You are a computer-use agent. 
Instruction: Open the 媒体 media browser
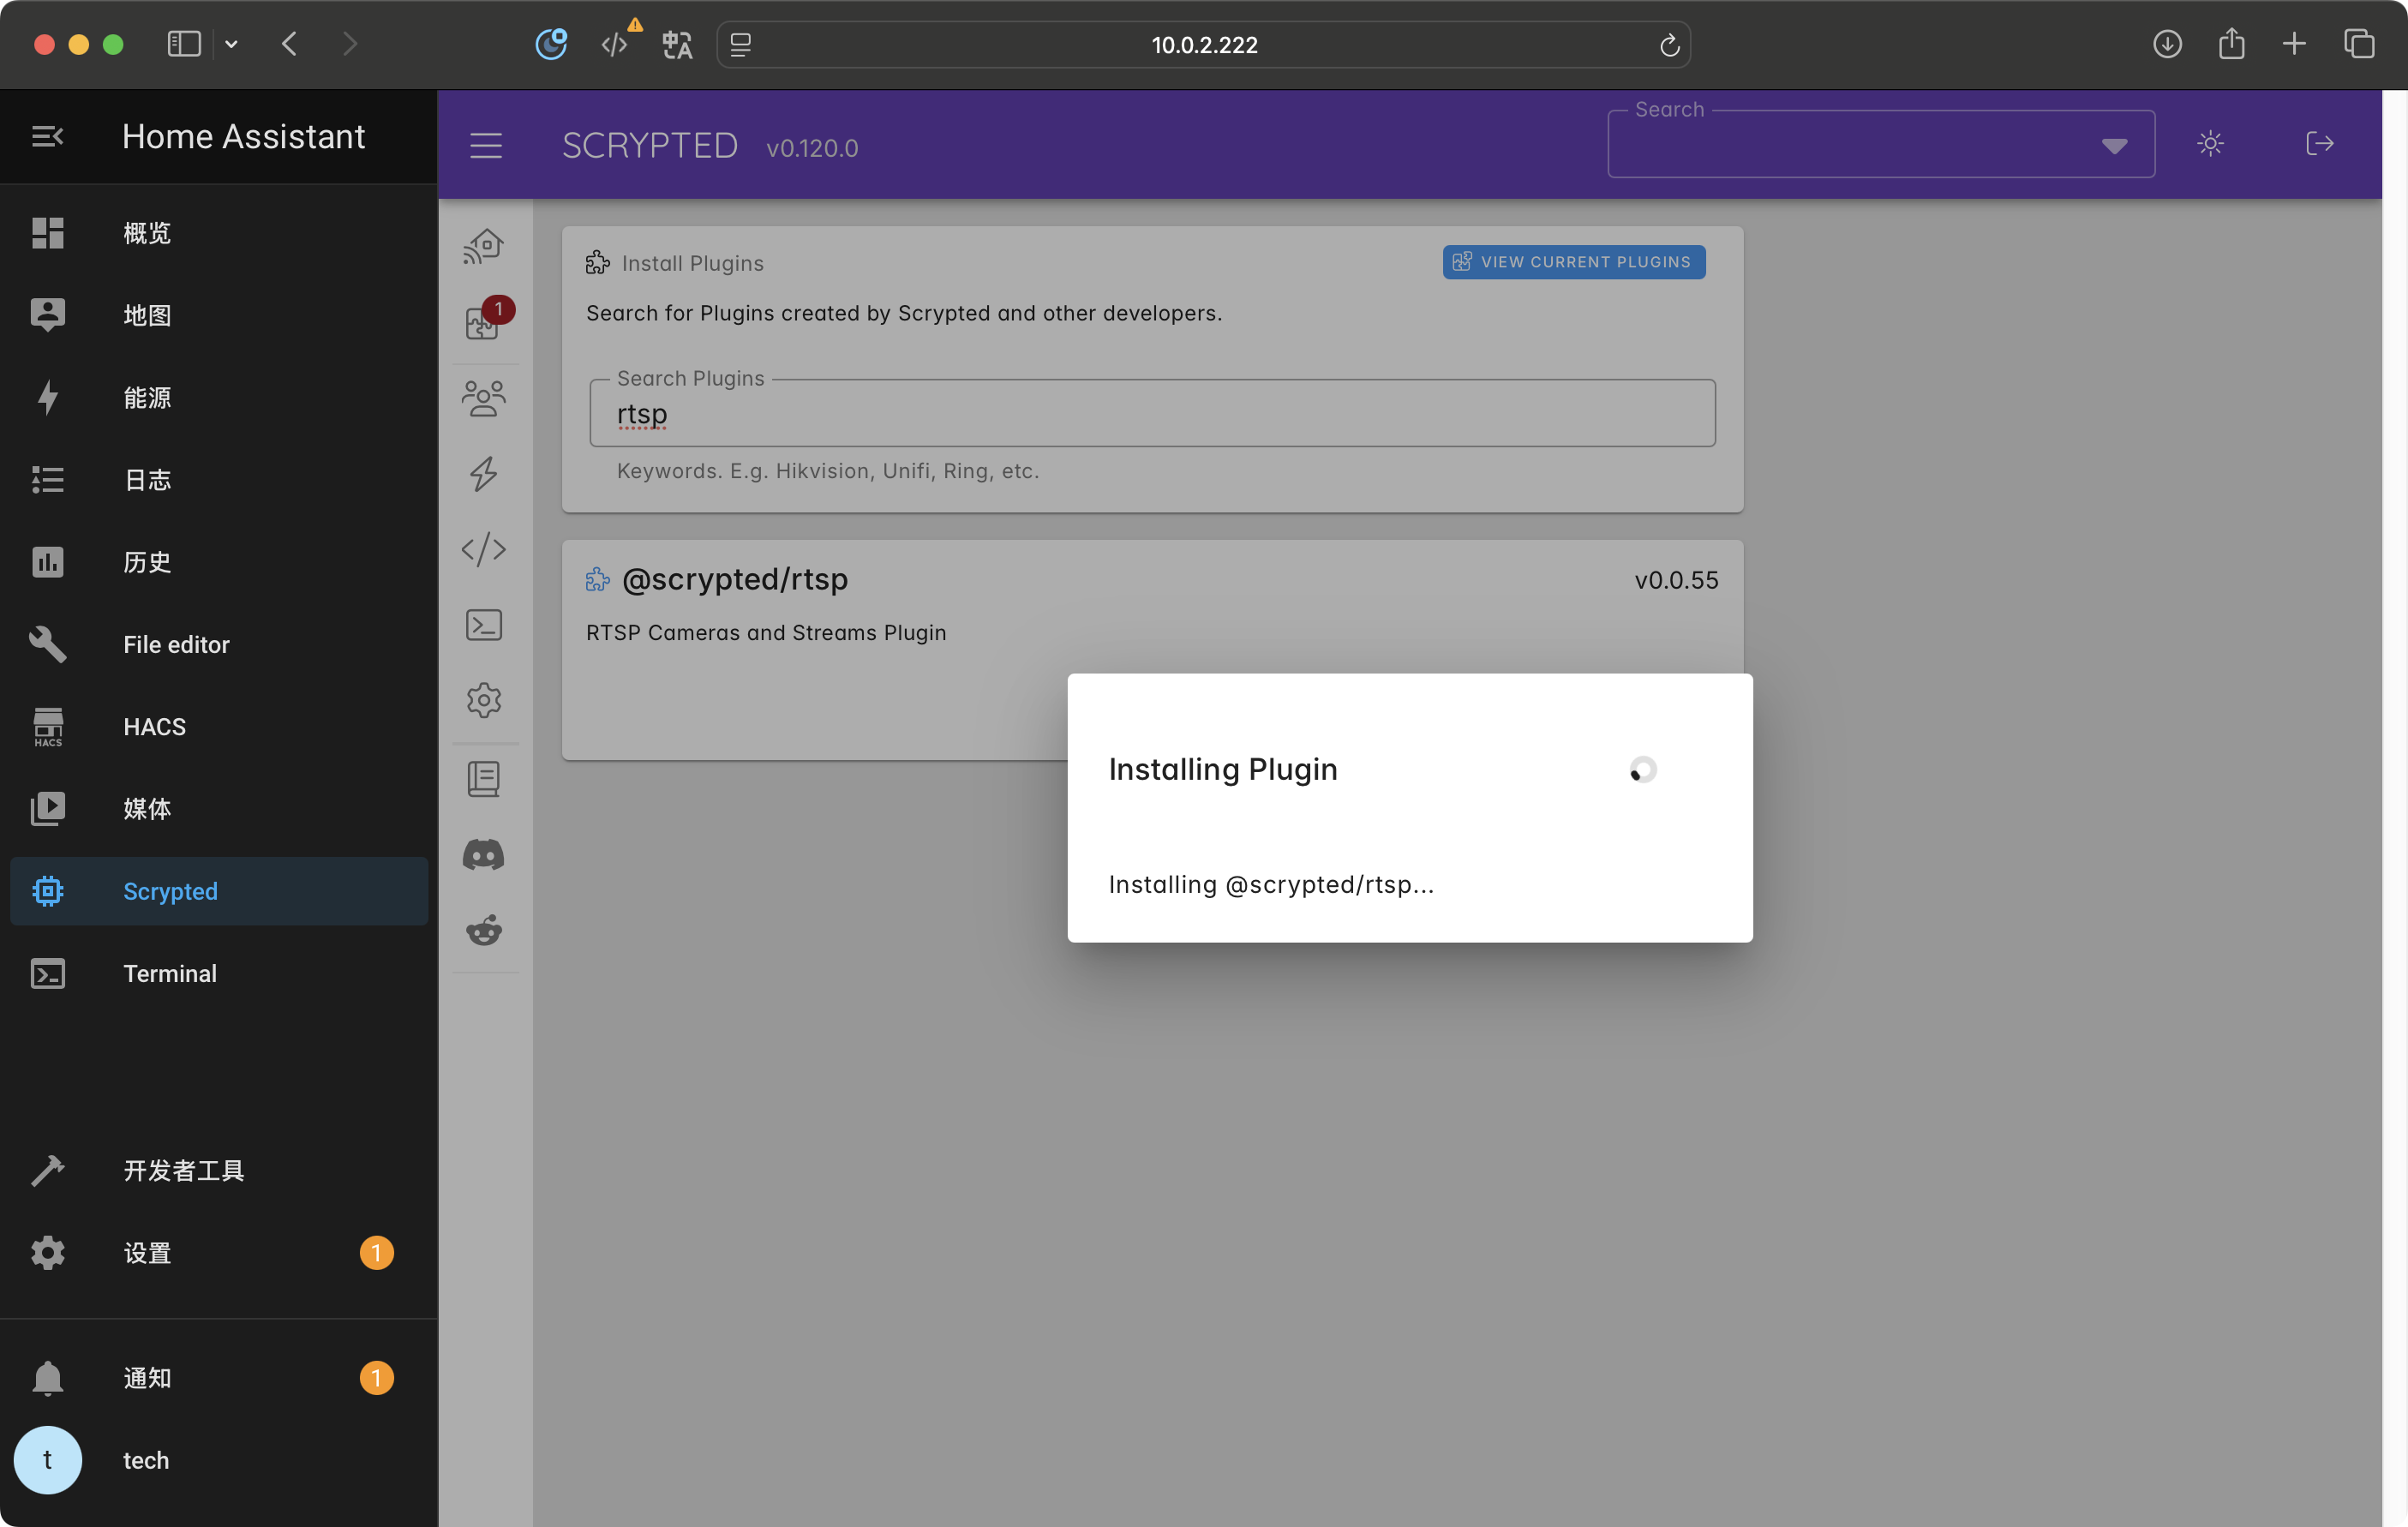219,808
